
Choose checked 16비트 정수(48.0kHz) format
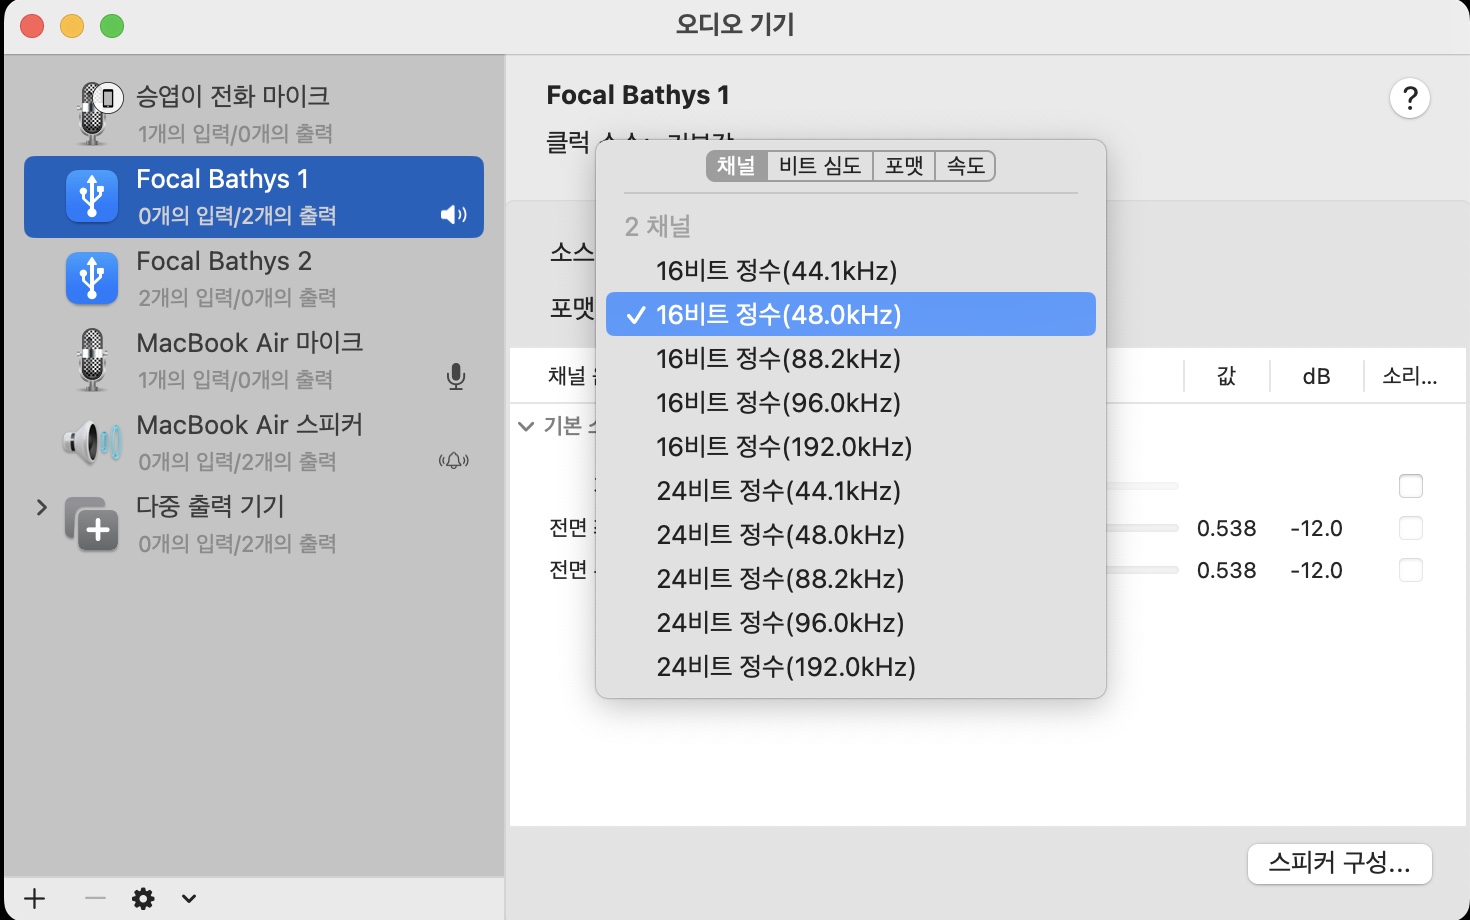coord(851,314)
